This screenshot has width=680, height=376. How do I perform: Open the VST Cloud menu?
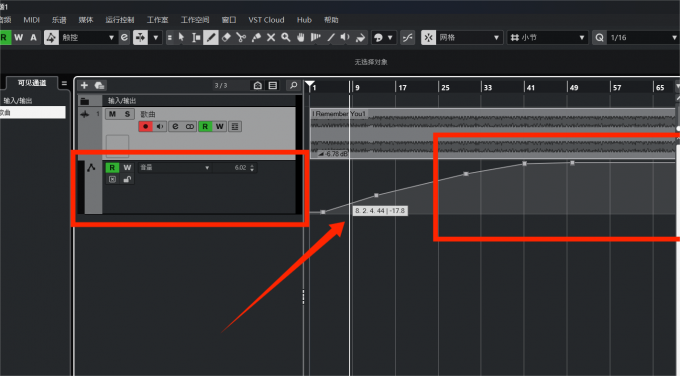tap(266, 20)
